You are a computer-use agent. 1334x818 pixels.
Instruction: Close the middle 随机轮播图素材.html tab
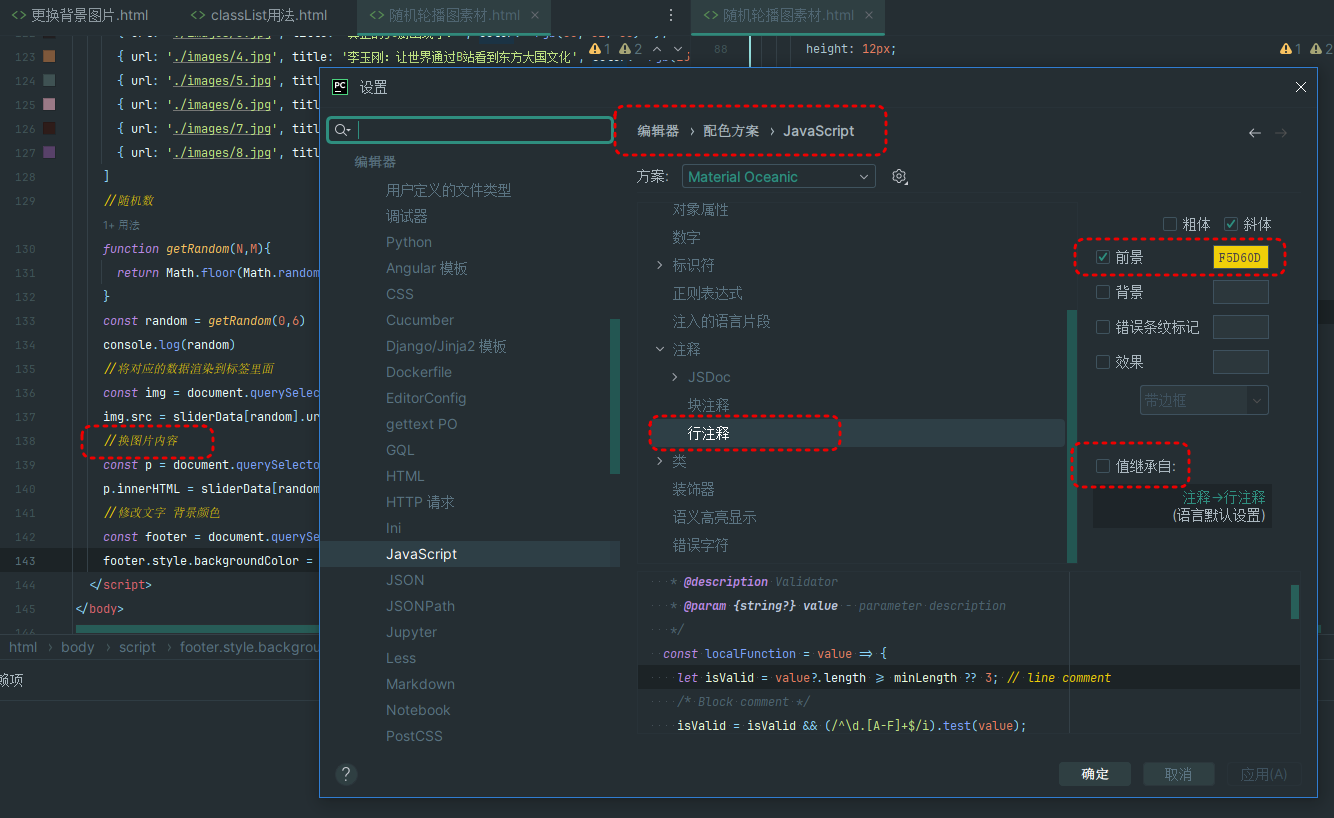(535, 16)
